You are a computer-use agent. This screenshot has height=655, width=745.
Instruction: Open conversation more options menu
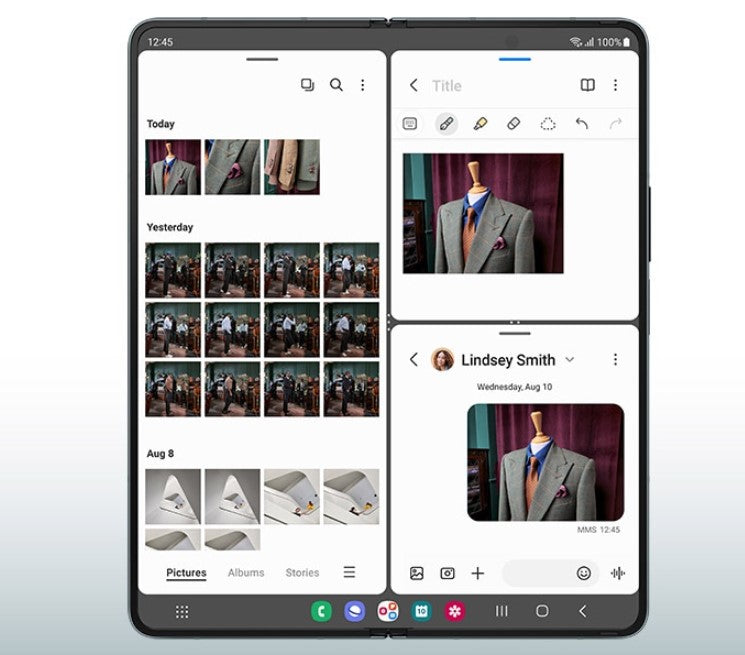click(615, 360)
